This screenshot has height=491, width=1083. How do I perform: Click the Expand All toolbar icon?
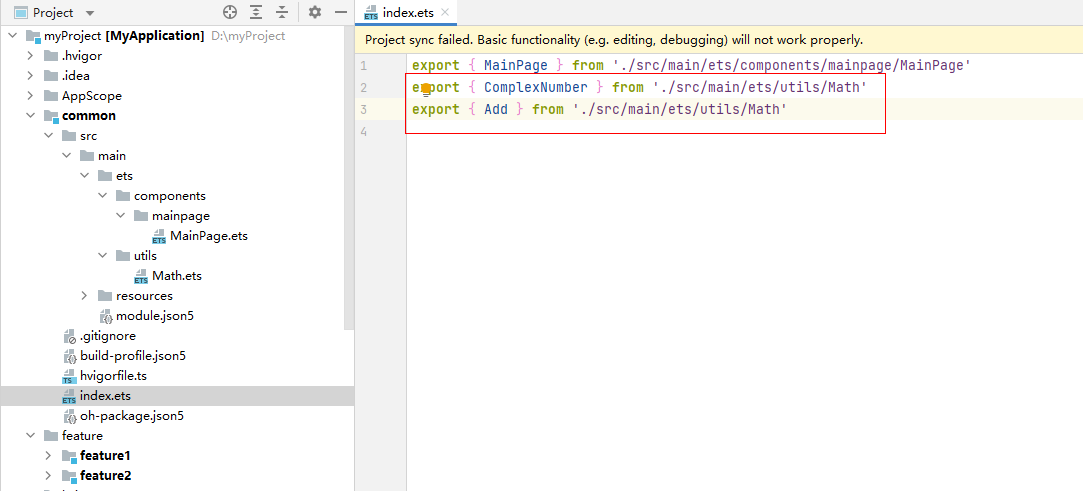256,12
